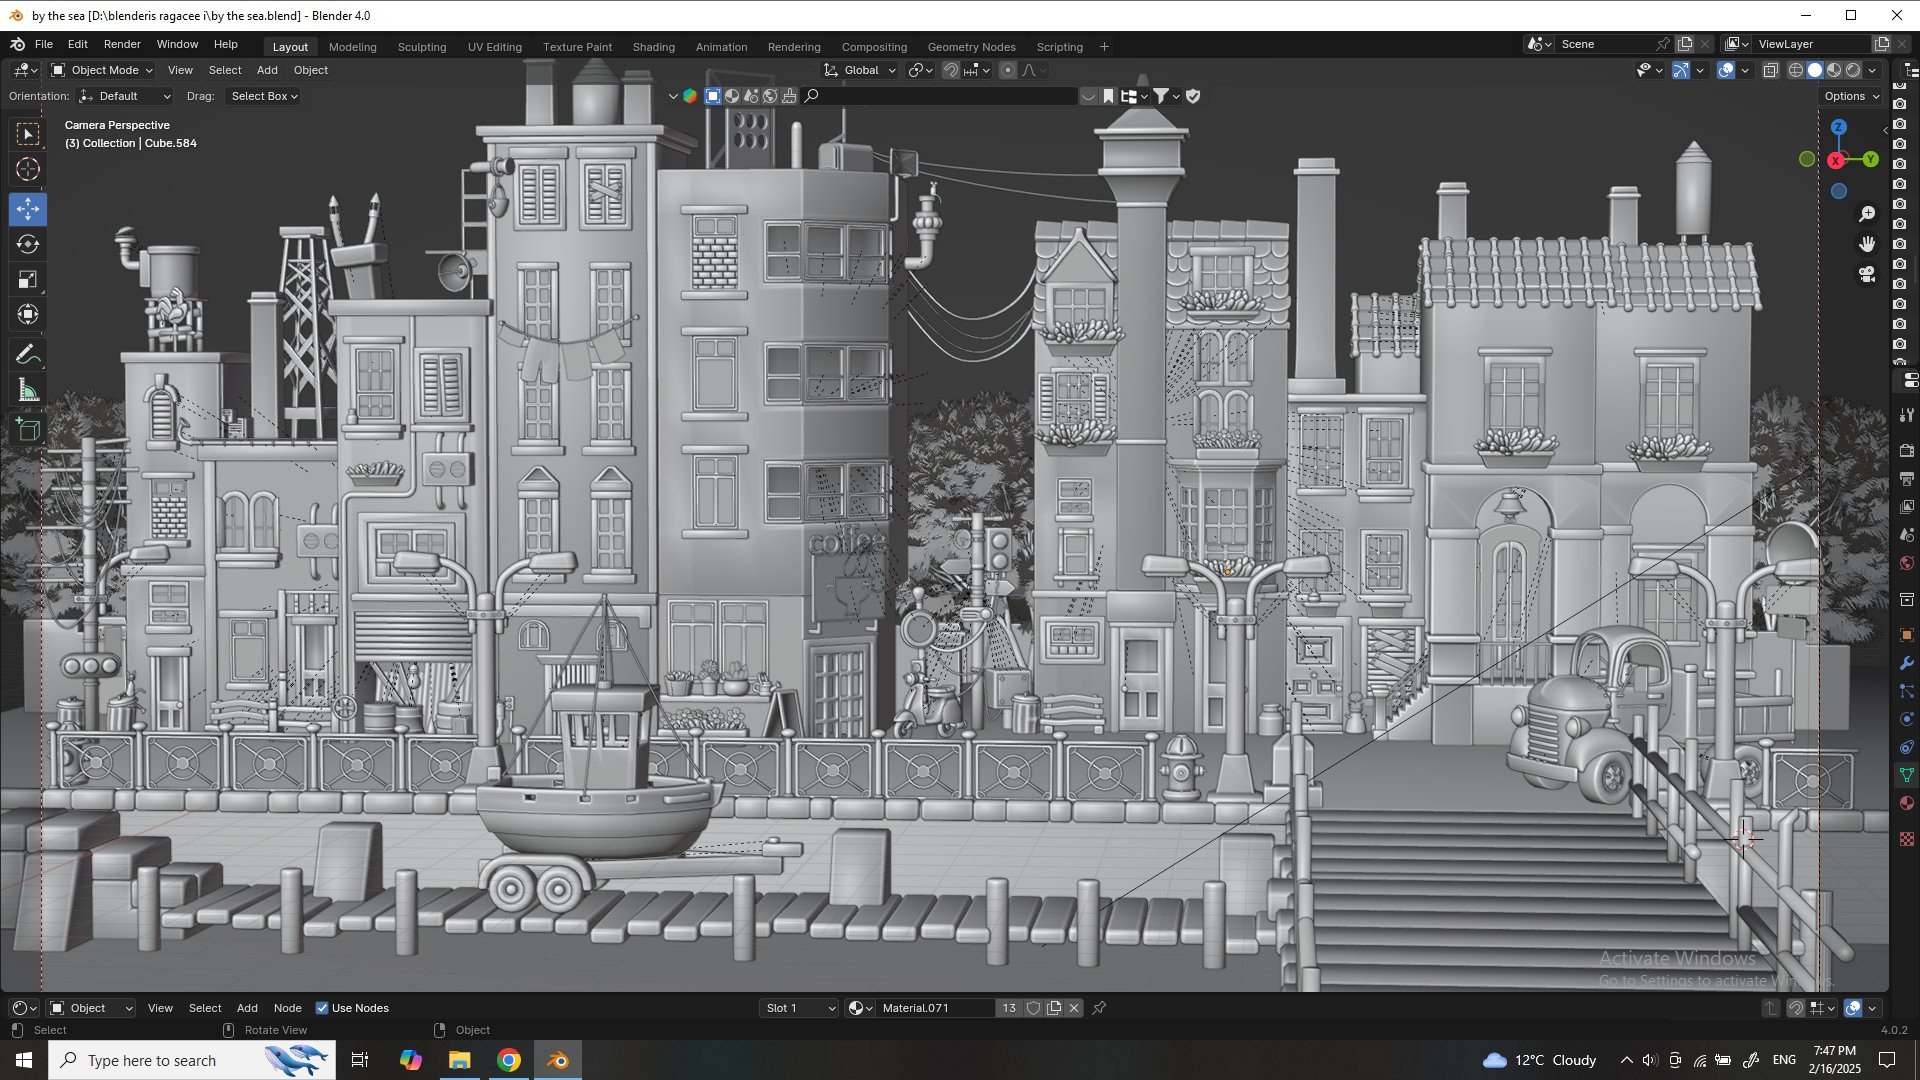Image resolution: width=1920 pixels, height=1080 pixels.
Task: Open the Render menu
Action: (122, 44)
